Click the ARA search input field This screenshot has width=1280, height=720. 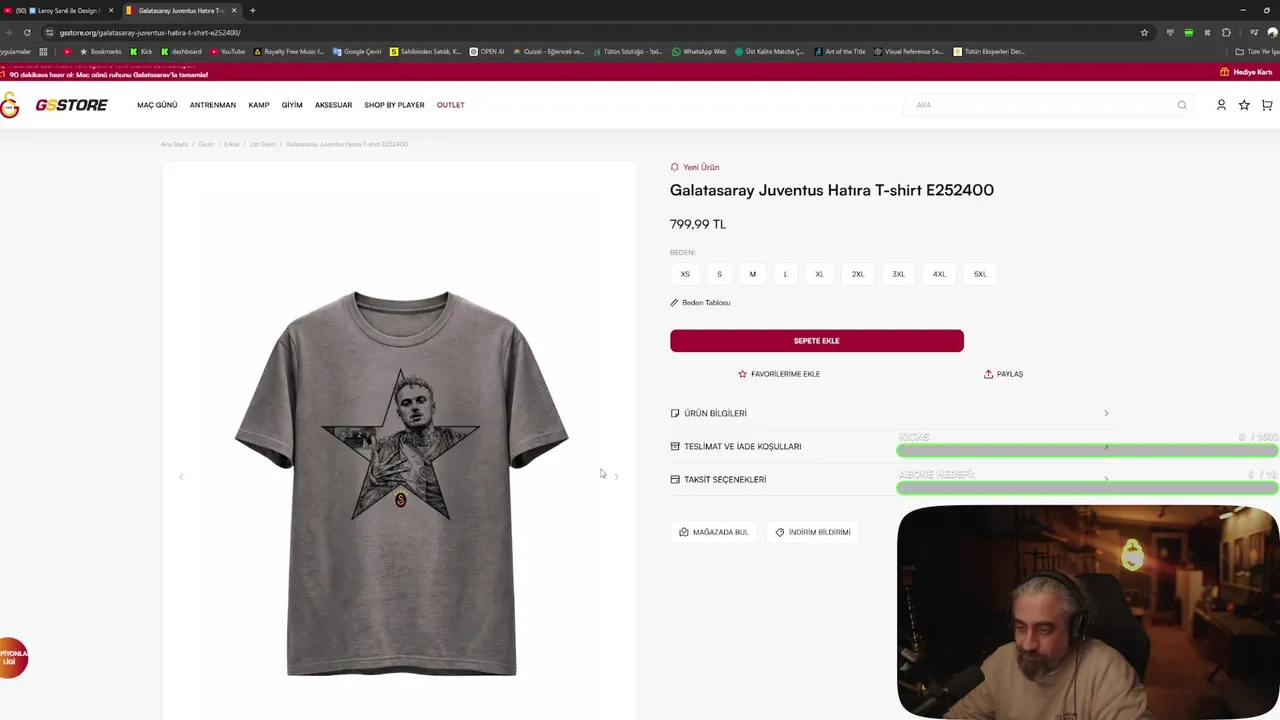pos(1040,105)
